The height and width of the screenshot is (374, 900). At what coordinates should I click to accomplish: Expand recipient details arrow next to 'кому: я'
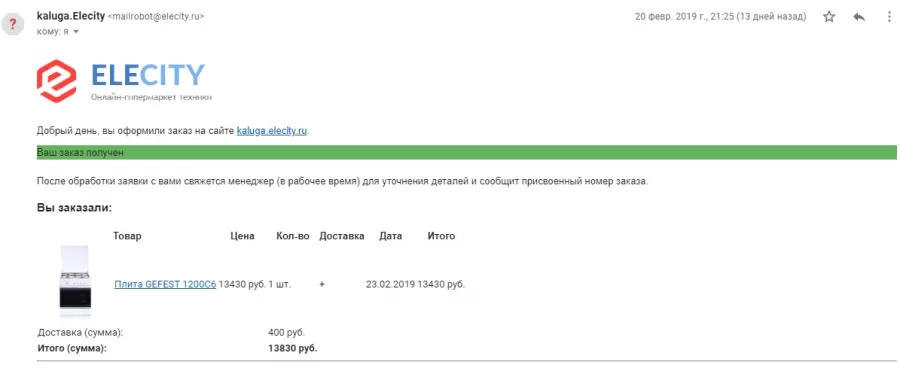[x=76, y=32]
